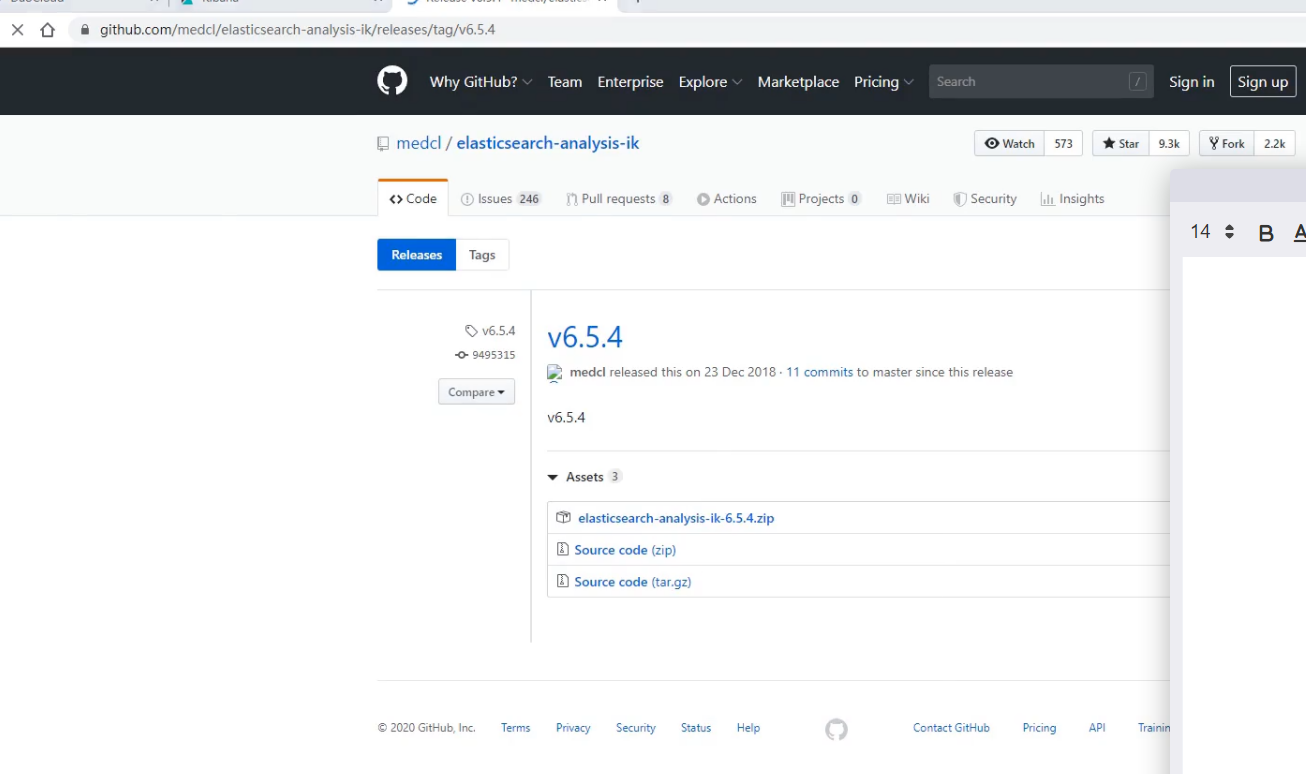Image resolution: width=1306 pixels, height=774 pixels.
Task: Click the stop loading X icon
Action: [17, 30]
